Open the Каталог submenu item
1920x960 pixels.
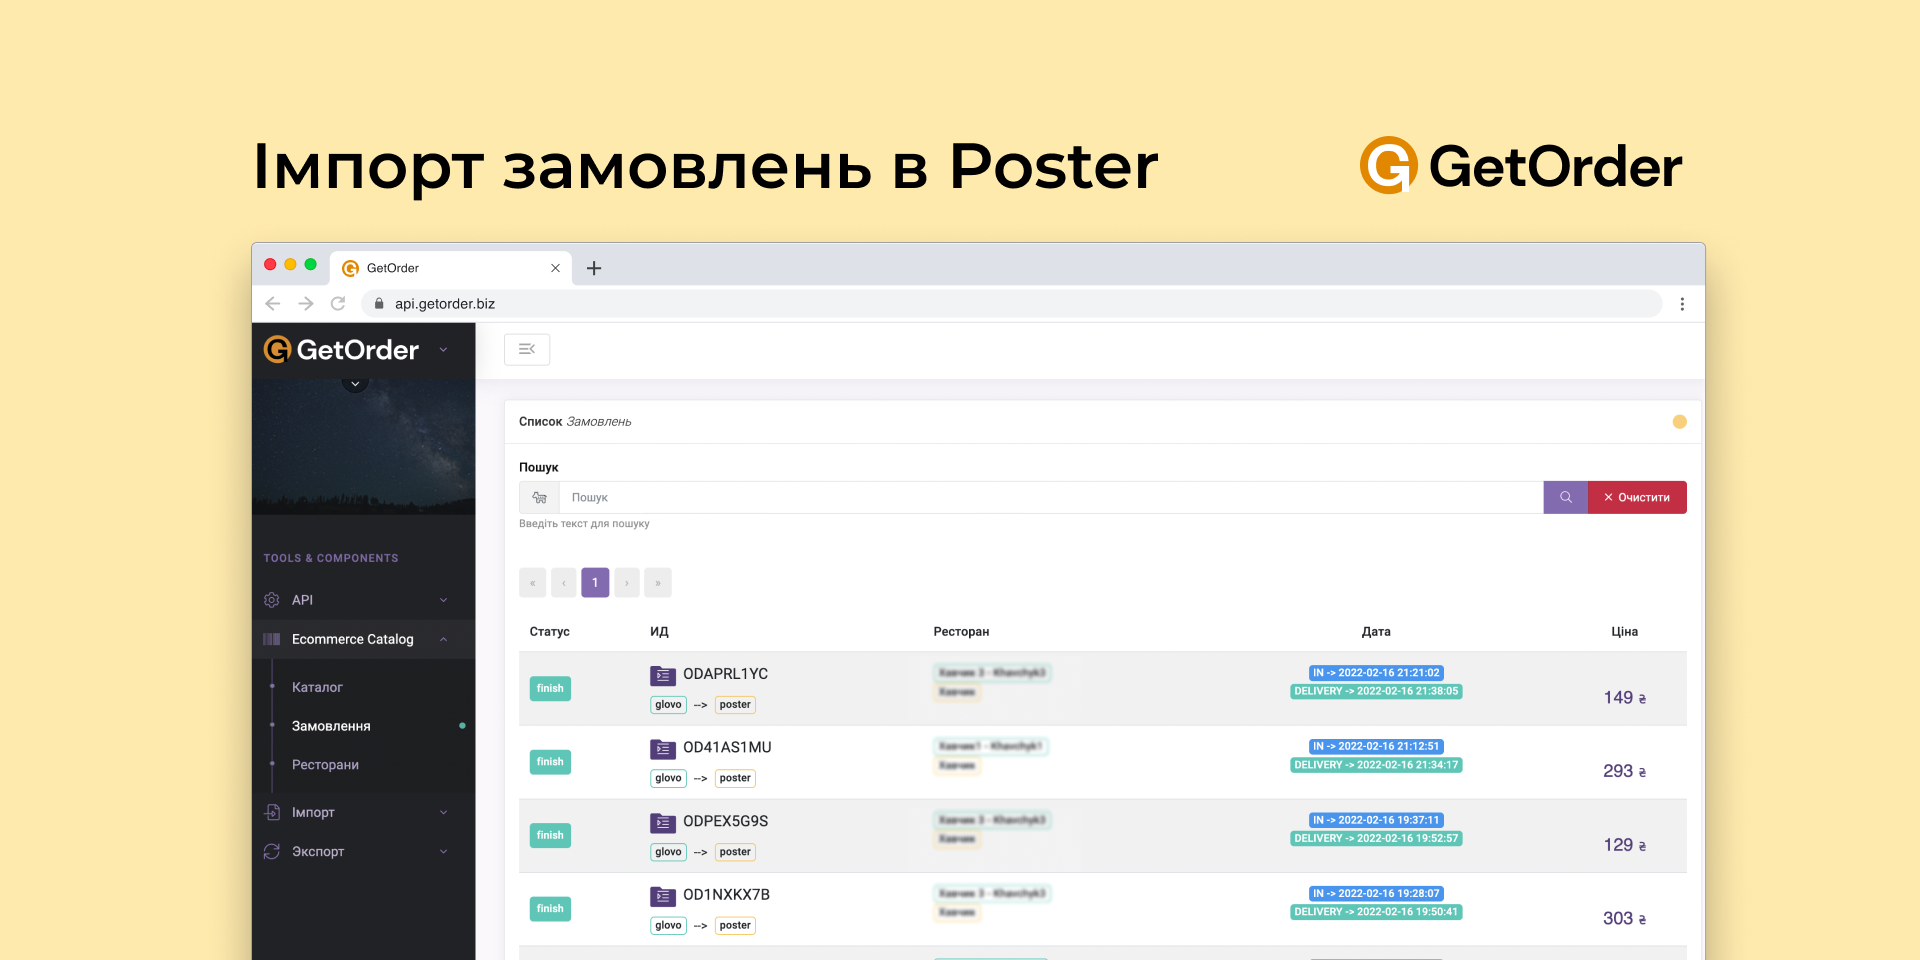coord(317,687)
